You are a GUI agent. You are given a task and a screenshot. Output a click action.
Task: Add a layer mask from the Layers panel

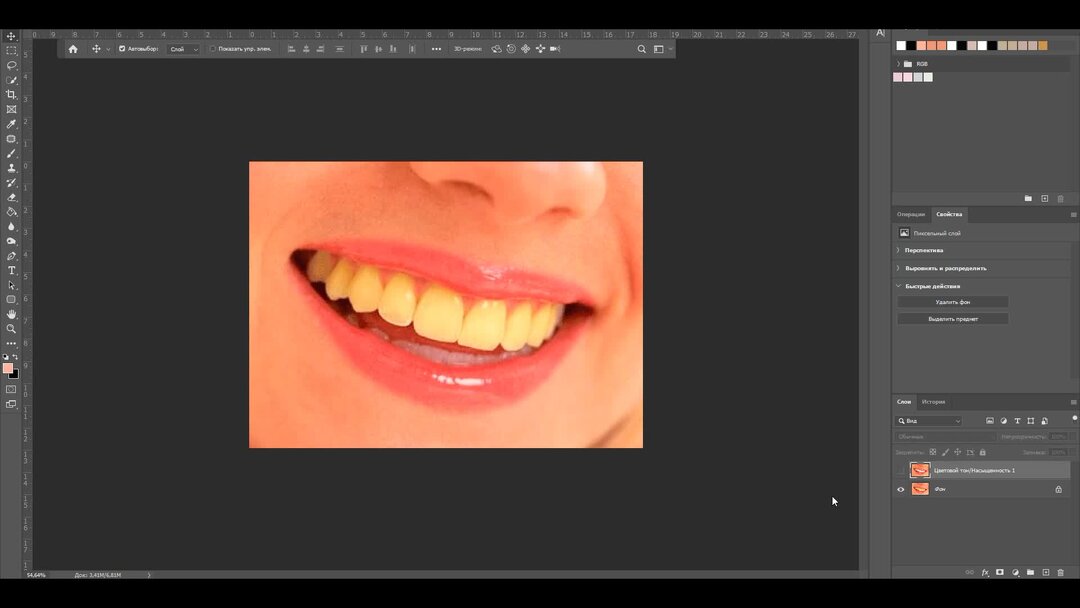tap(1000, 573)
